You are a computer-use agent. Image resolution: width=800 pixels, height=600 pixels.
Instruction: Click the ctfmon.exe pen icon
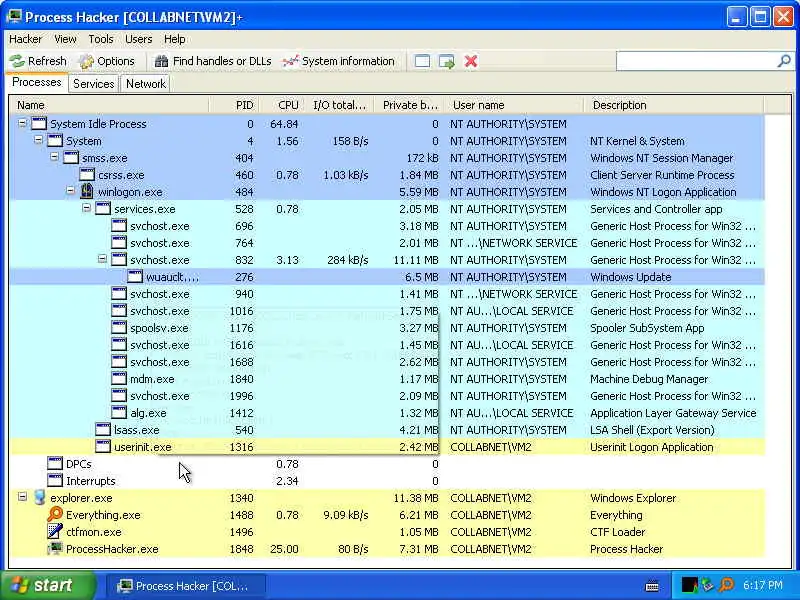click(55, 531)
